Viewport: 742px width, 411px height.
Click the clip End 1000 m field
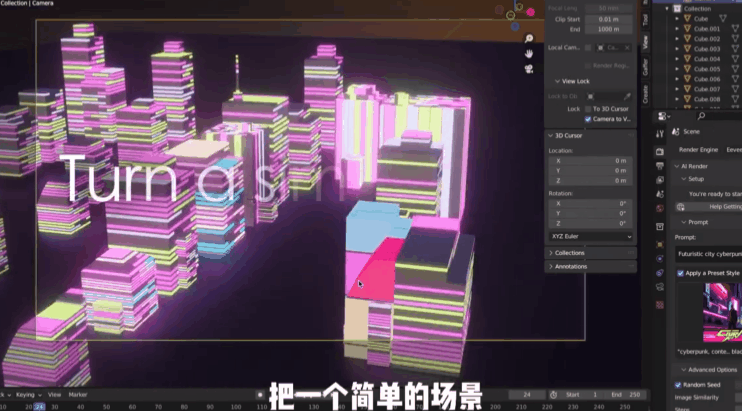point(609,29)
